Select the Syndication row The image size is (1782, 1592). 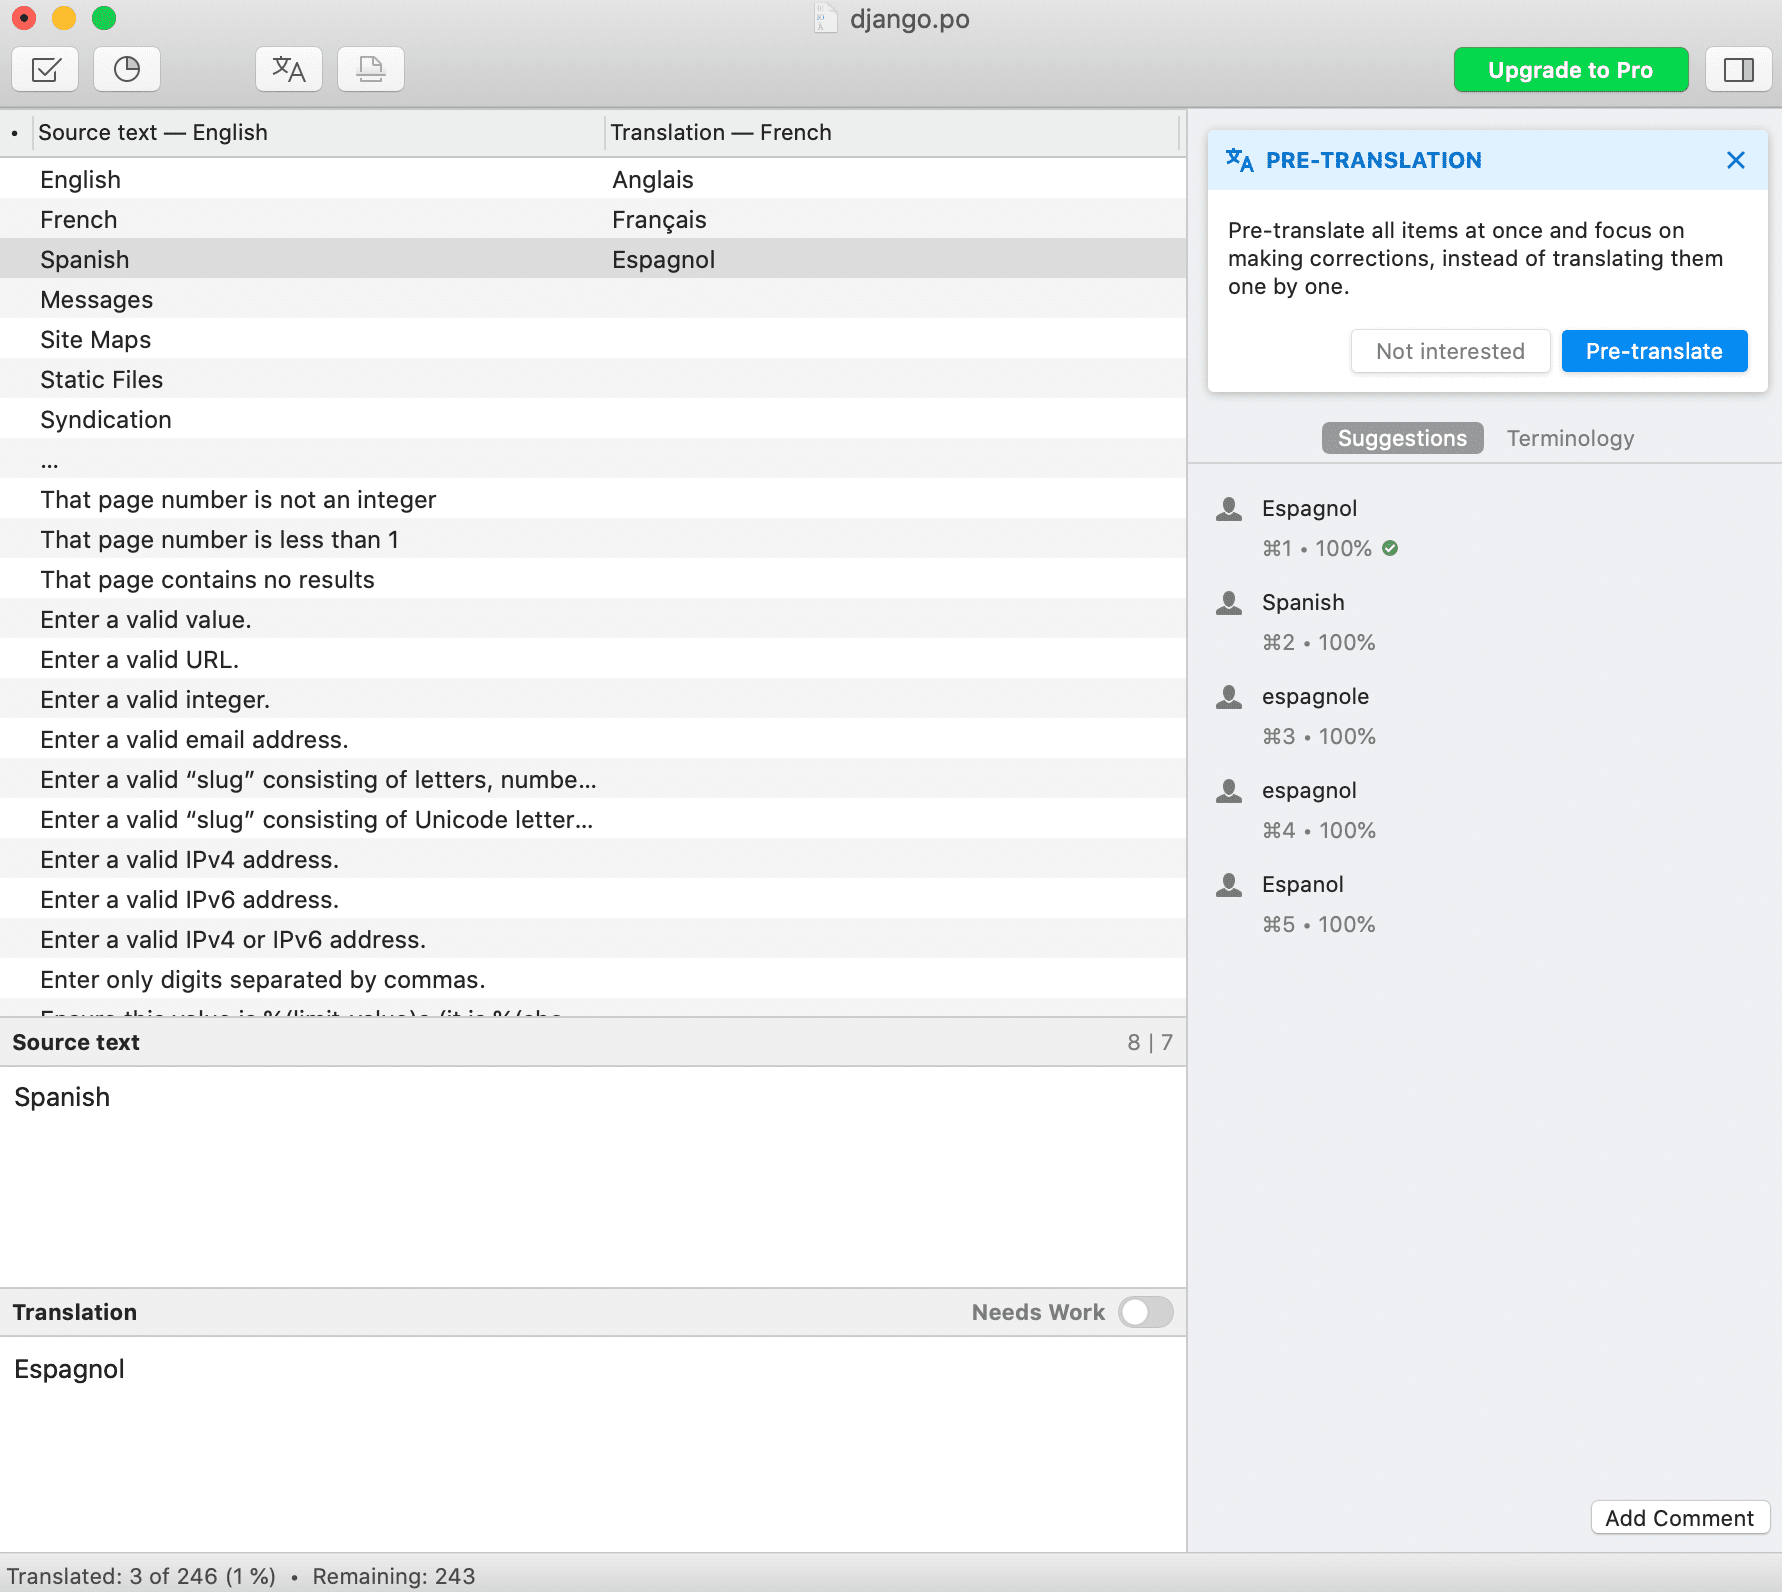tap(593, 419)
